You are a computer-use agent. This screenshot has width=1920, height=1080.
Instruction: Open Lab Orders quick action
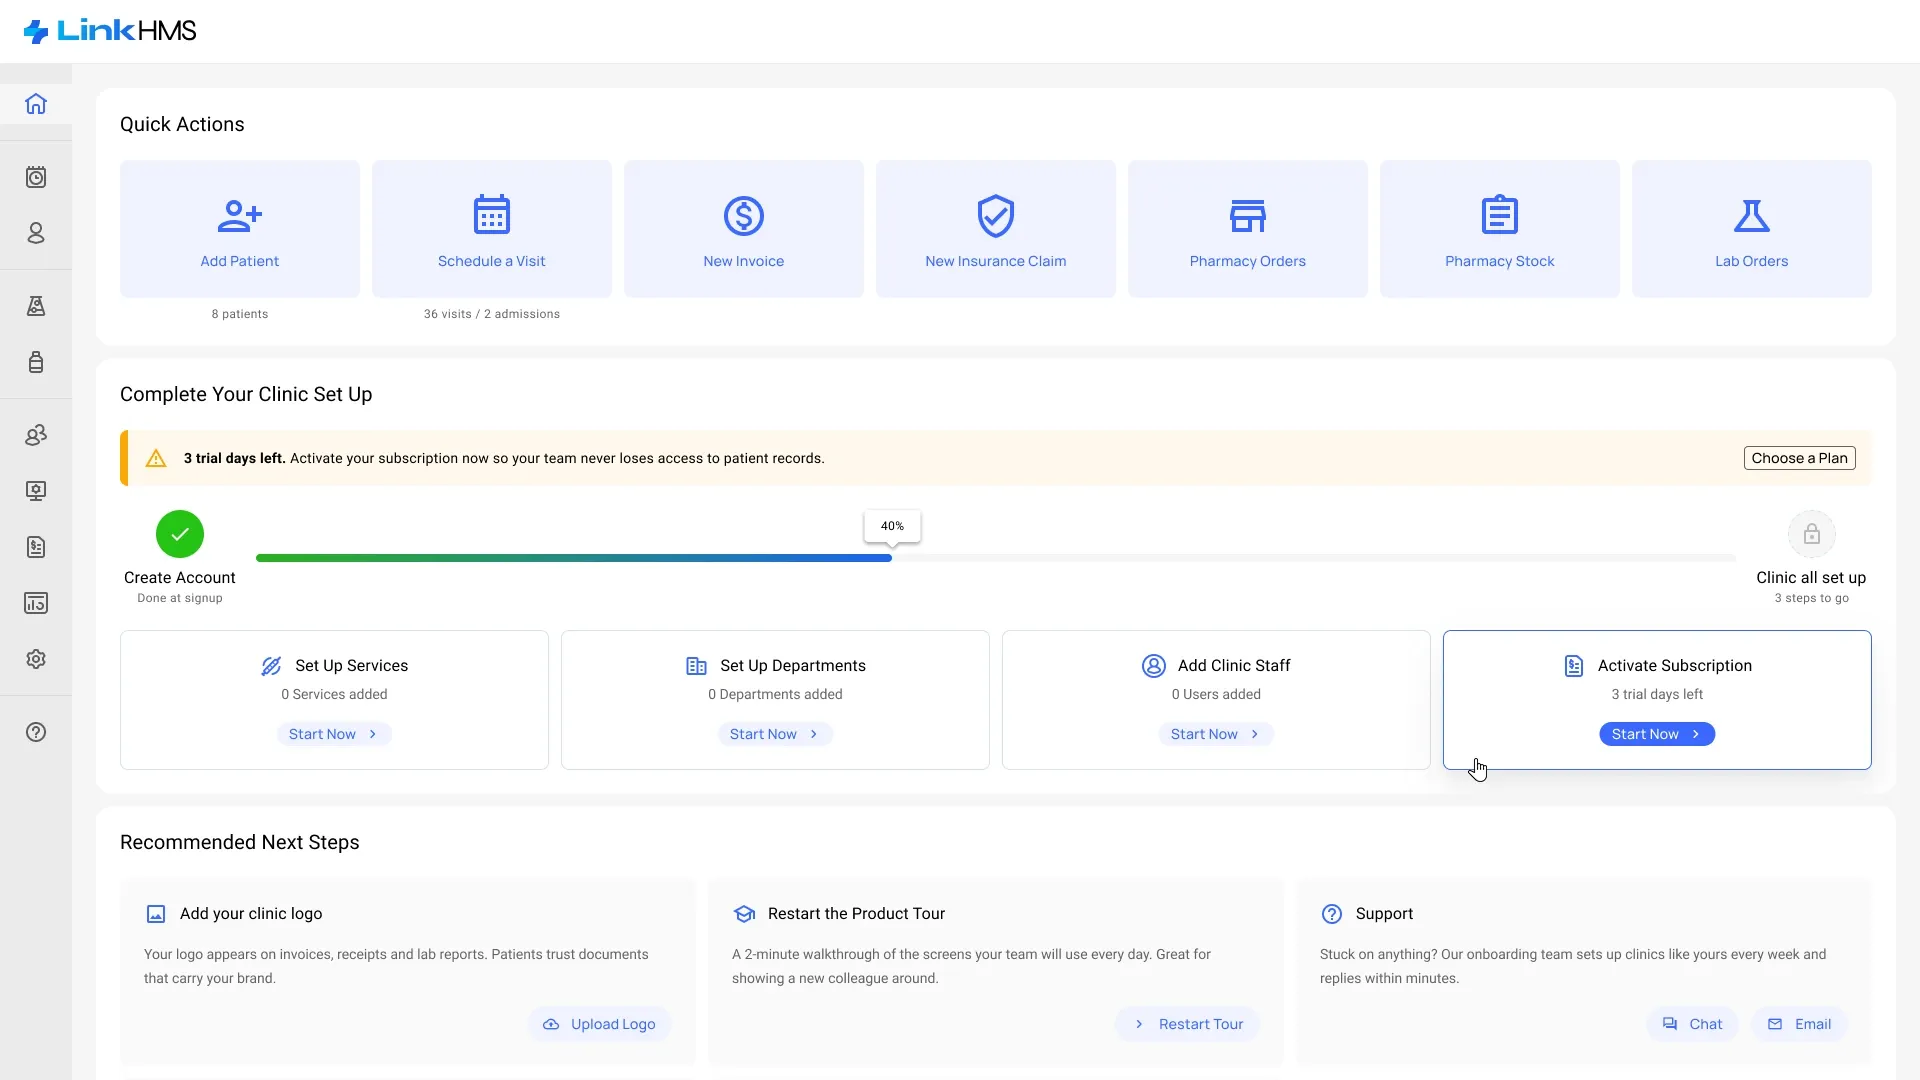click(1752, 229)
